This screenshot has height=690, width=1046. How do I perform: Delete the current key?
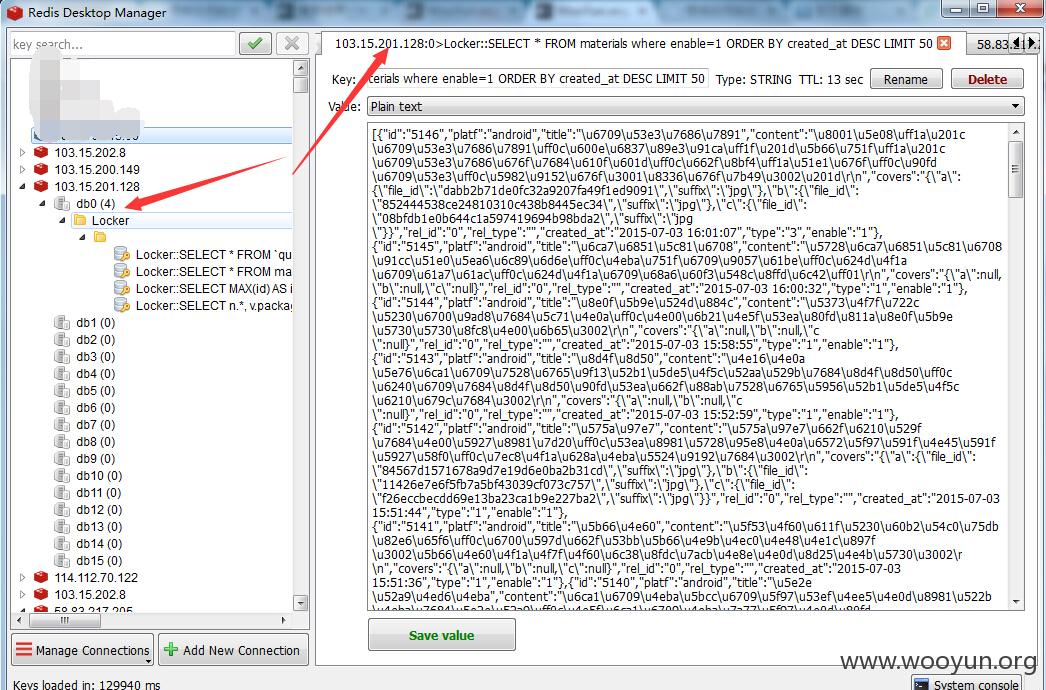point(987,79)
